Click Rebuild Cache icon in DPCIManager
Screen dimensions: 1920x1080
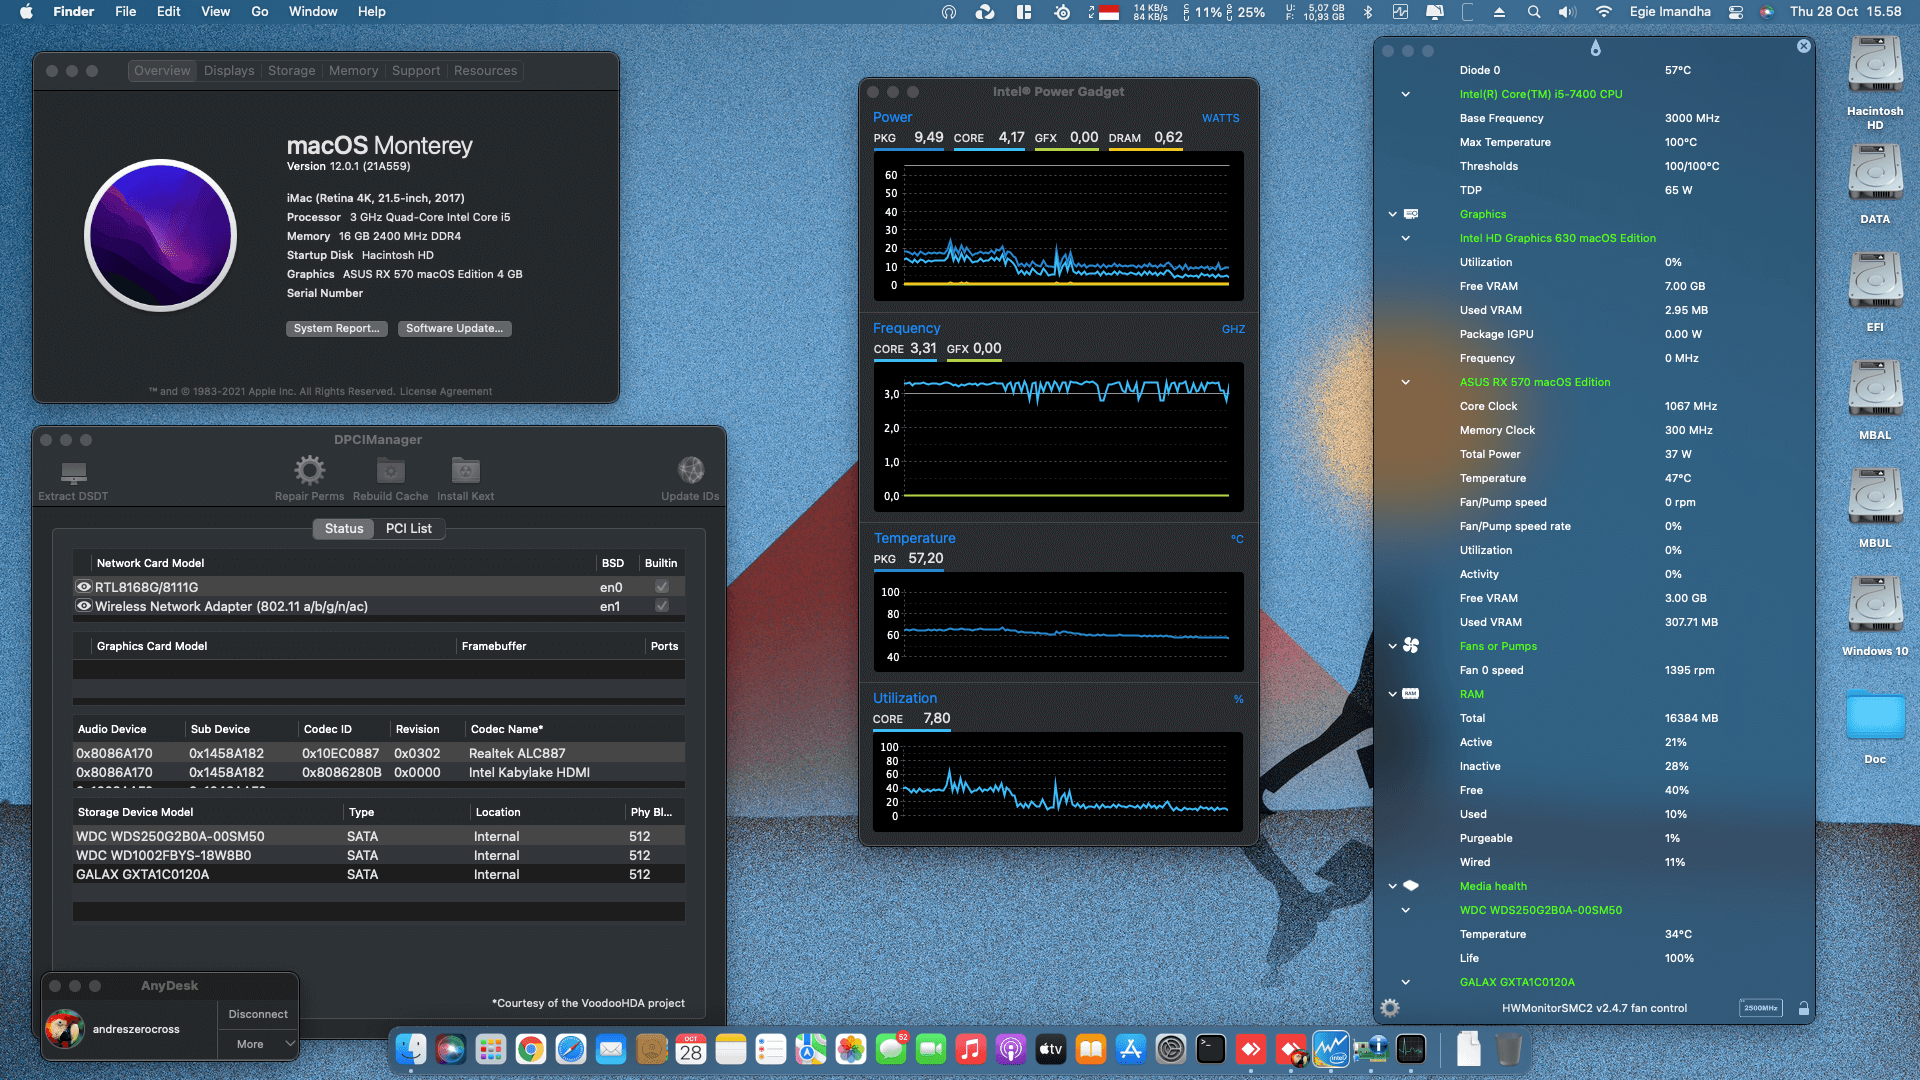(x=390, y=470)
